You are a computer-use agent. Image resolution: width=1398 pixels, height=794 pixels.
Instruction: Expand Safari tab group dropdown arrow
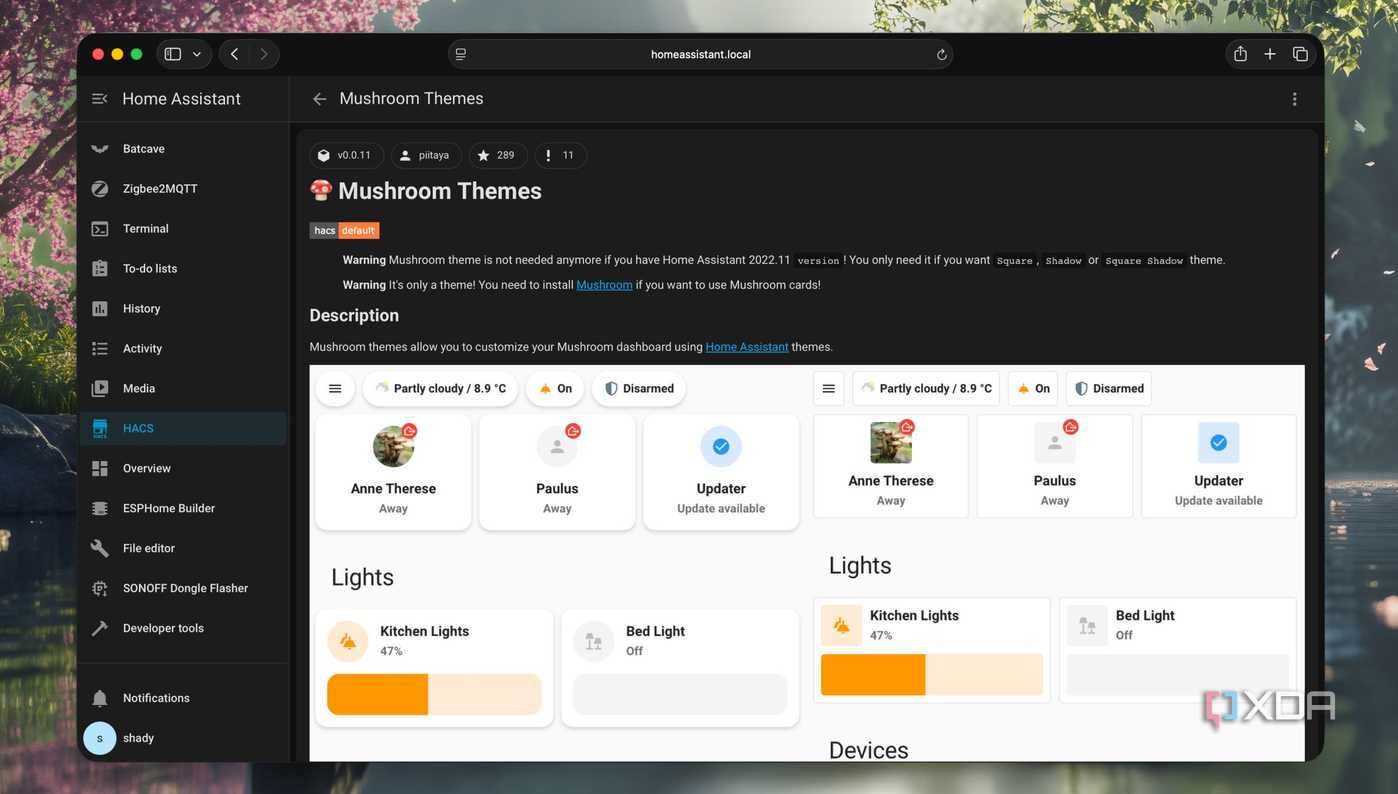(197, 54)
